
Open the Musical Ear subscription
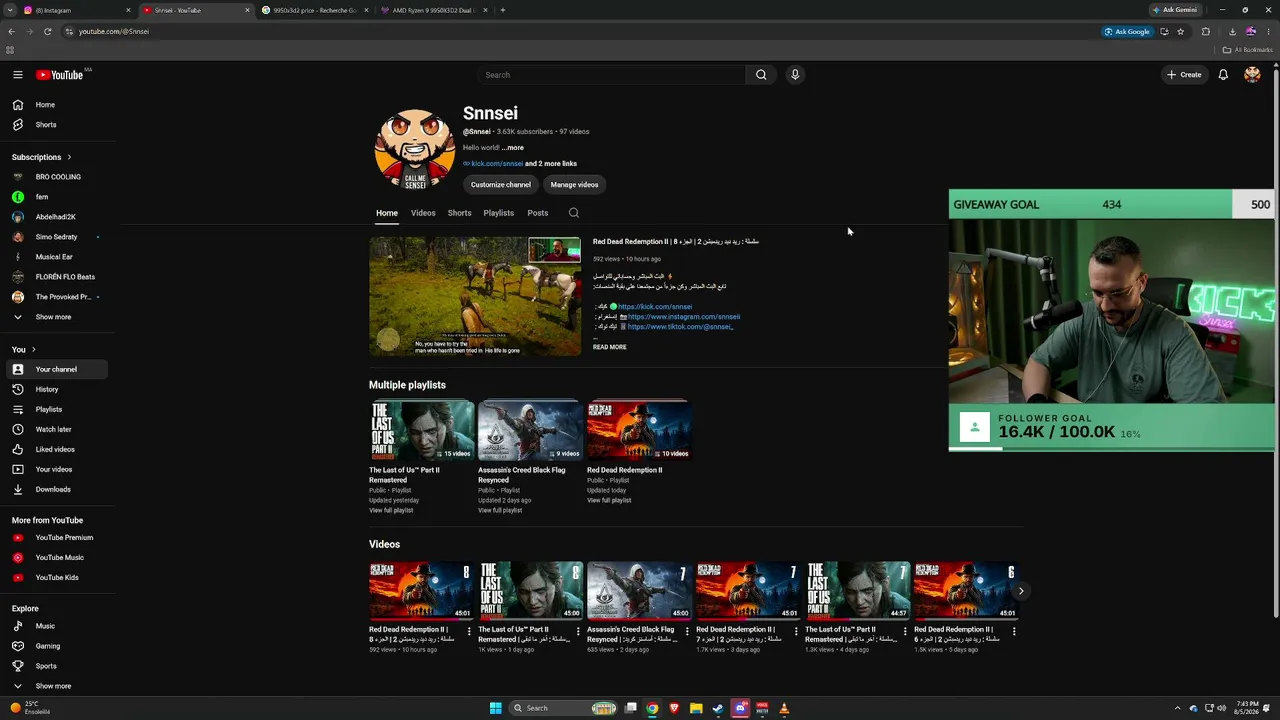[55, 257]
